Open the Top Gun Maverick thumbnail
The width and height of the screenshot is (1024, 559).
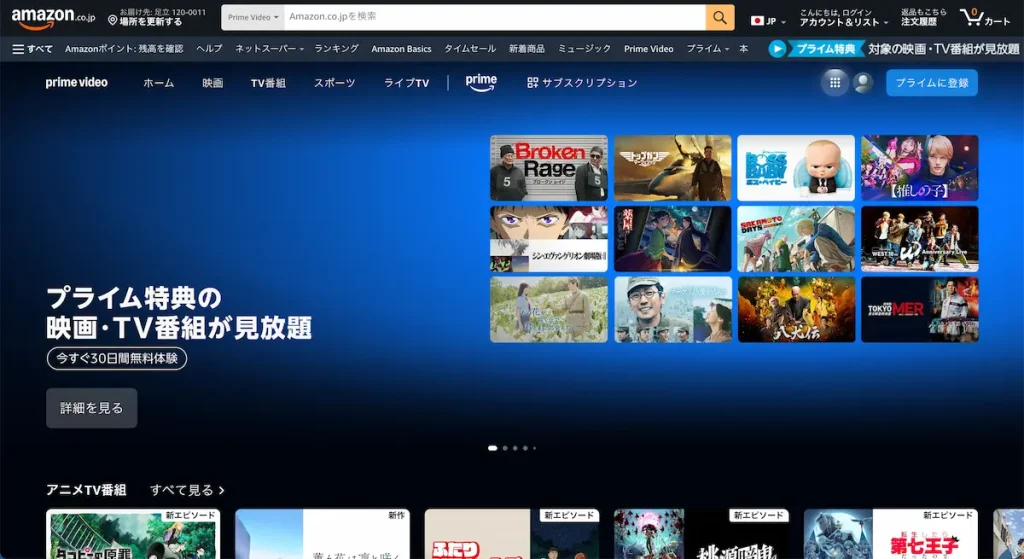[x=673, y=168]
